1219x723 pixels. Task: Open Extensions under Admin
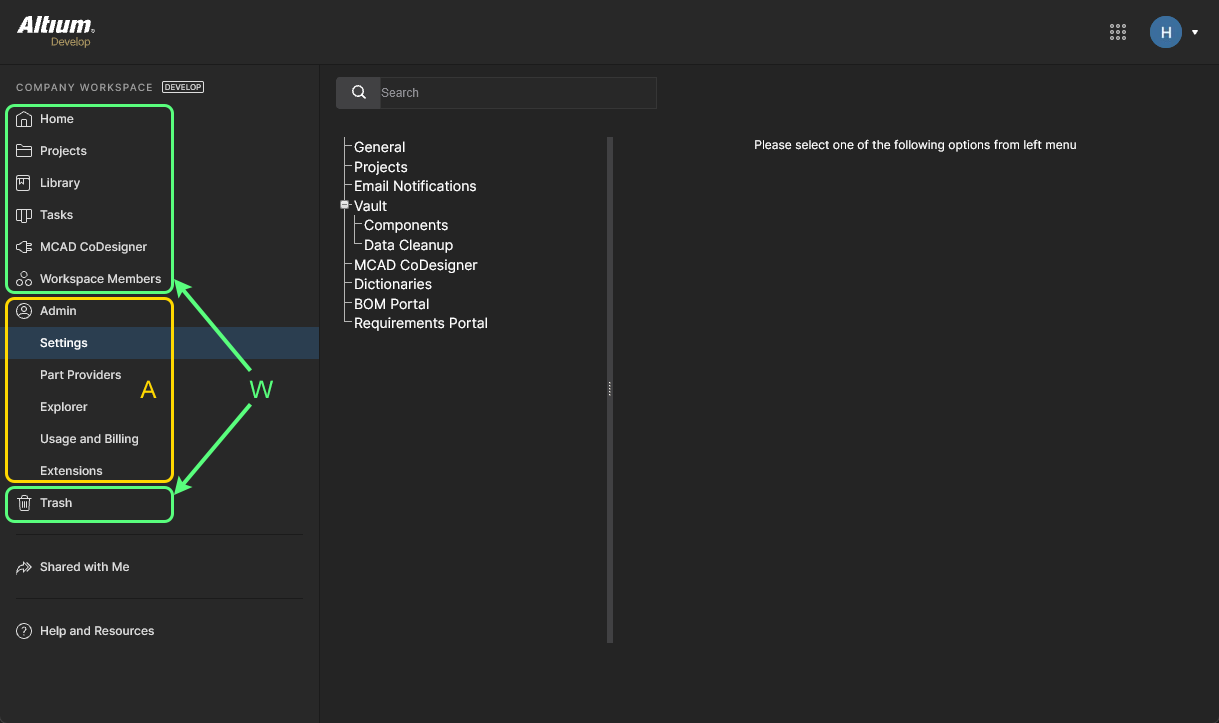coord(71,471)
